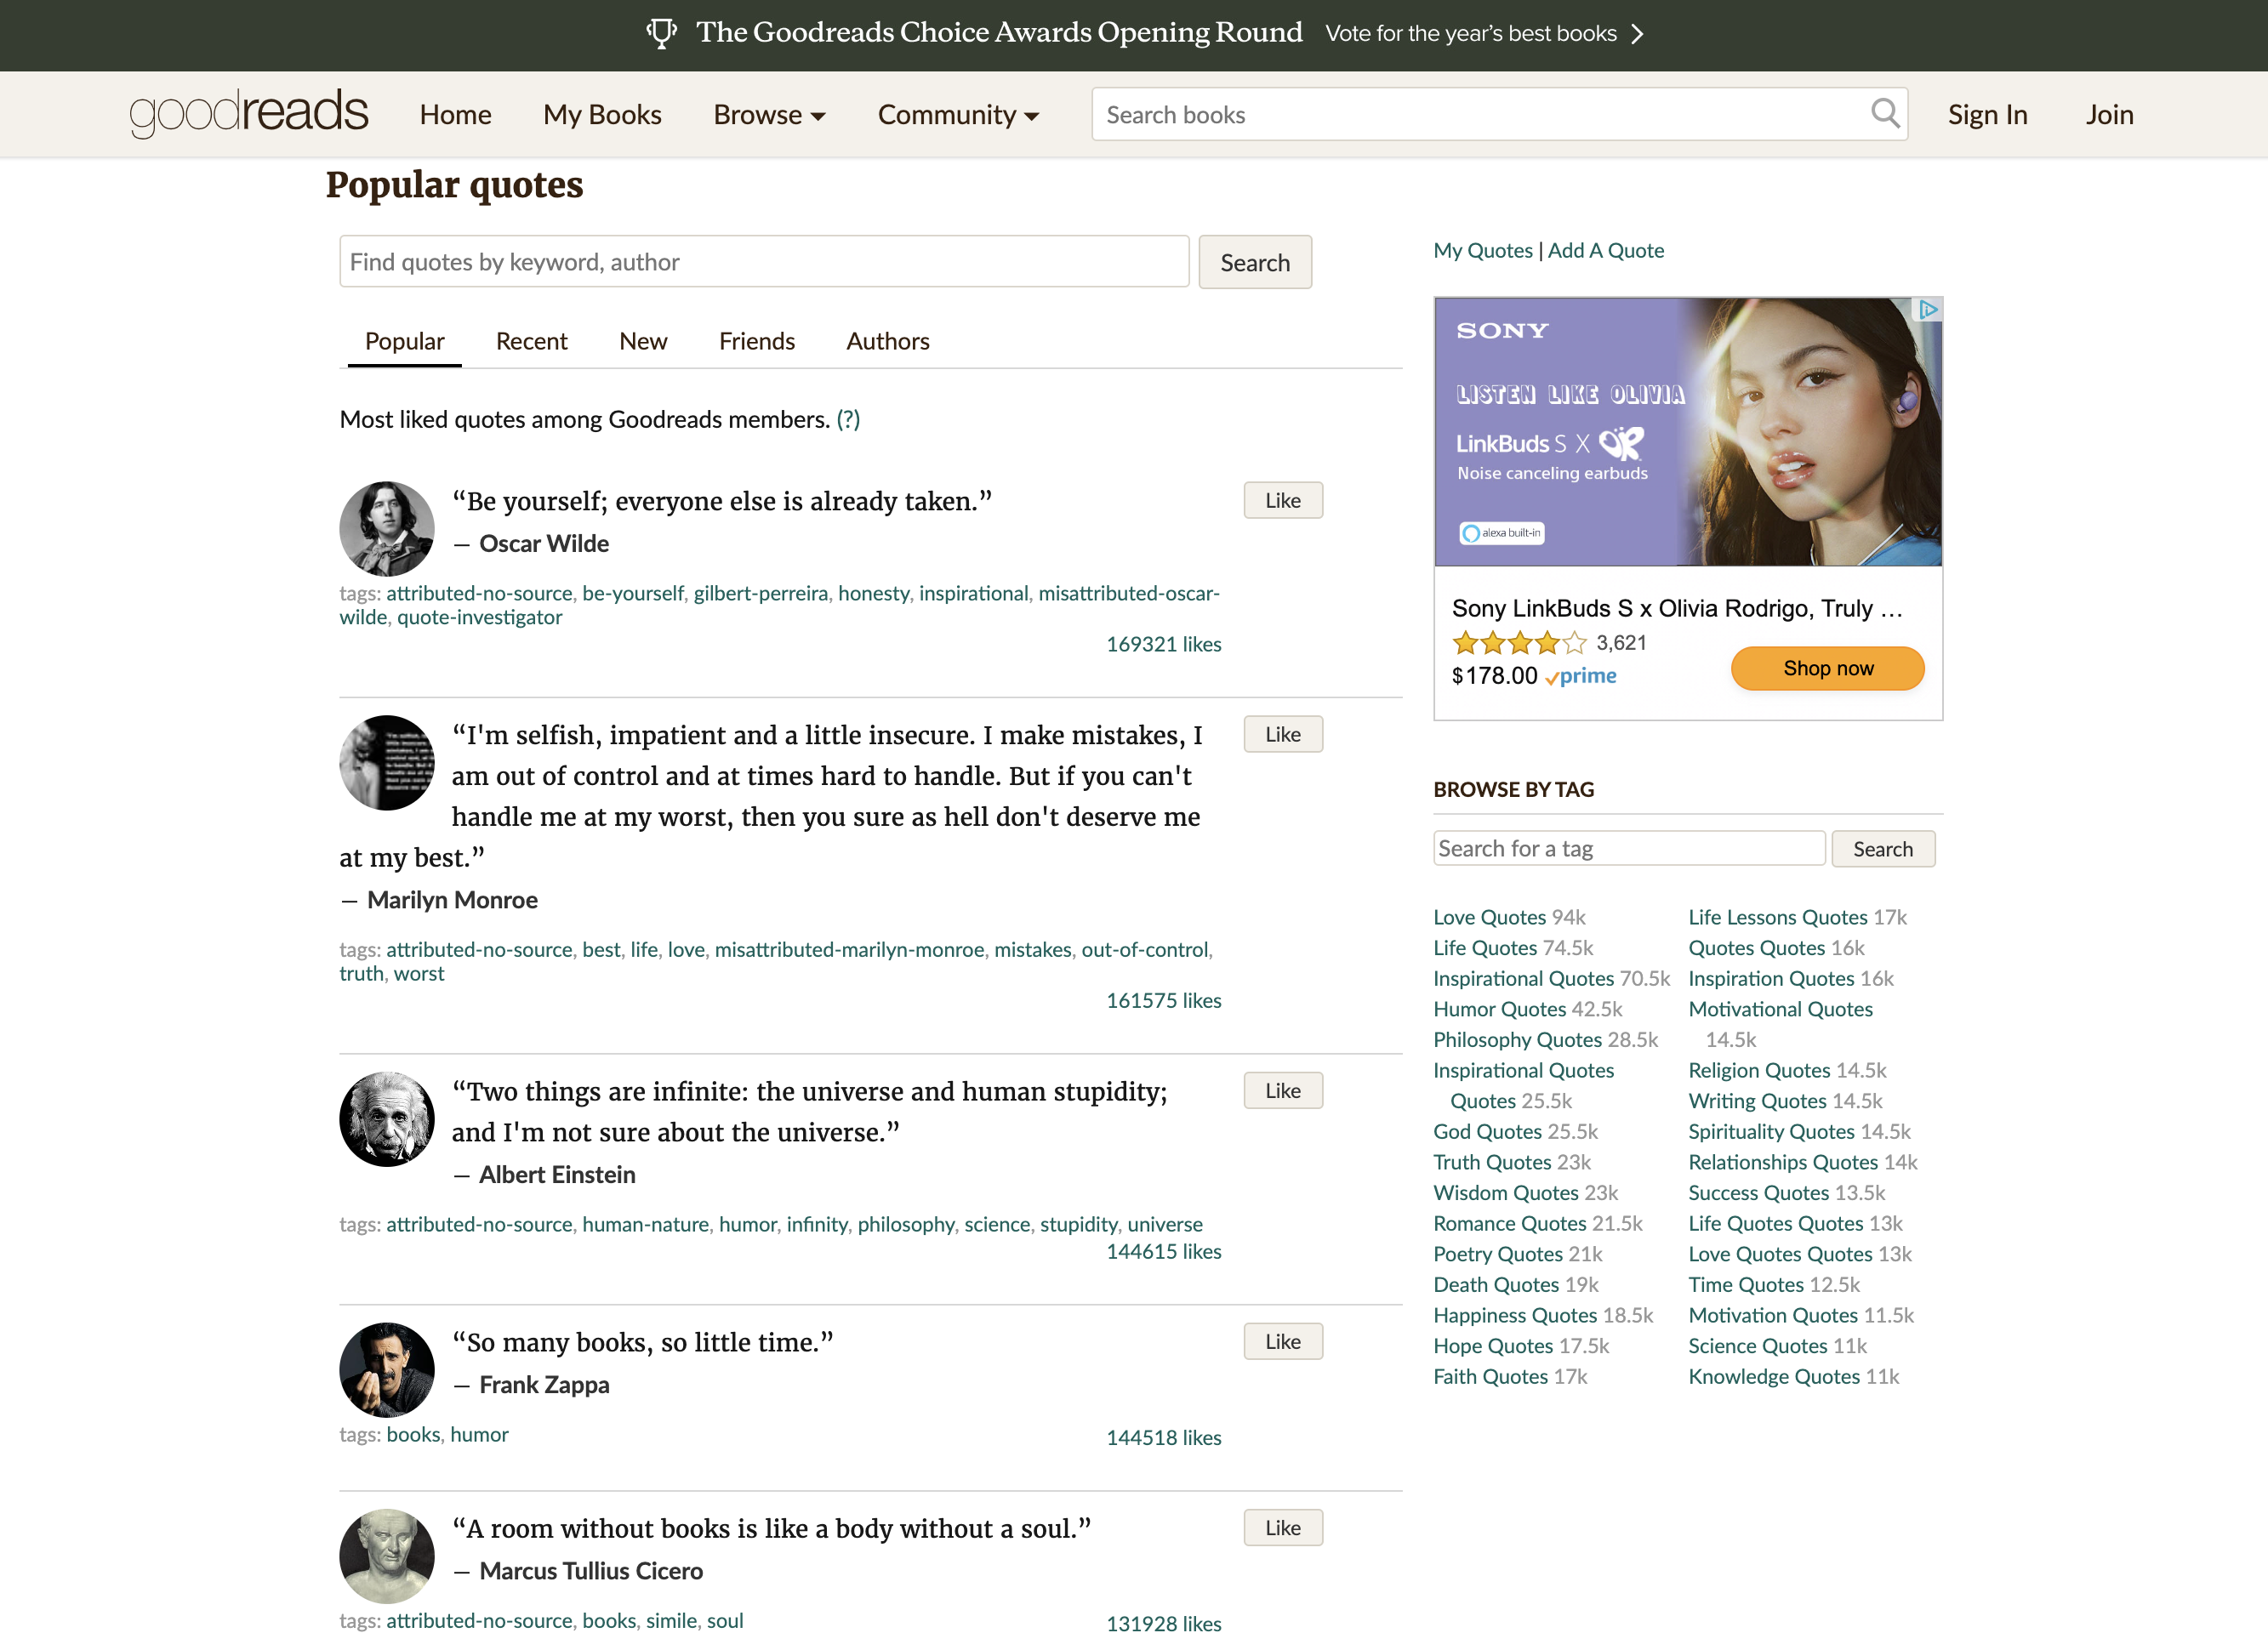
Task: Switch to the Authors tab
Action: coord(887,341)
